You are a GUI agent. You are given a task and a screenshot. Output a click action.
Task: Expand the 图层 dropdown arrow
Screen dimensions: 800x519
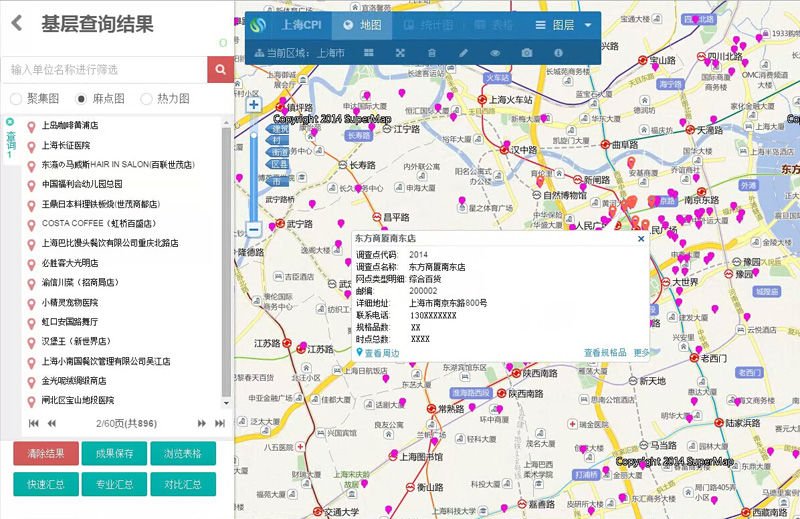[x=588, y=25]
